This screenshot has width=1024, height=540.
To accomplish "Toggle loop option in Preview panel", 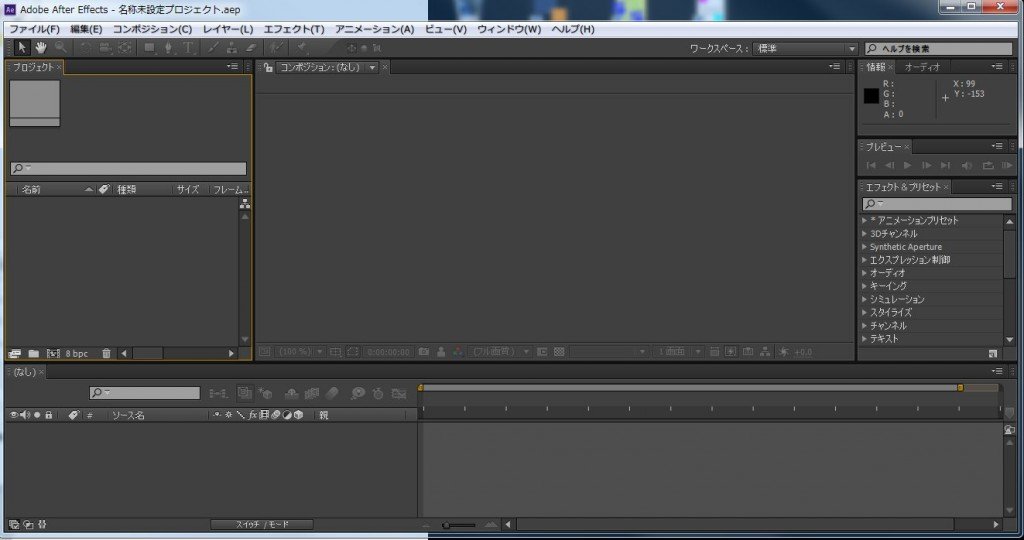I will [x=987, y=165].
